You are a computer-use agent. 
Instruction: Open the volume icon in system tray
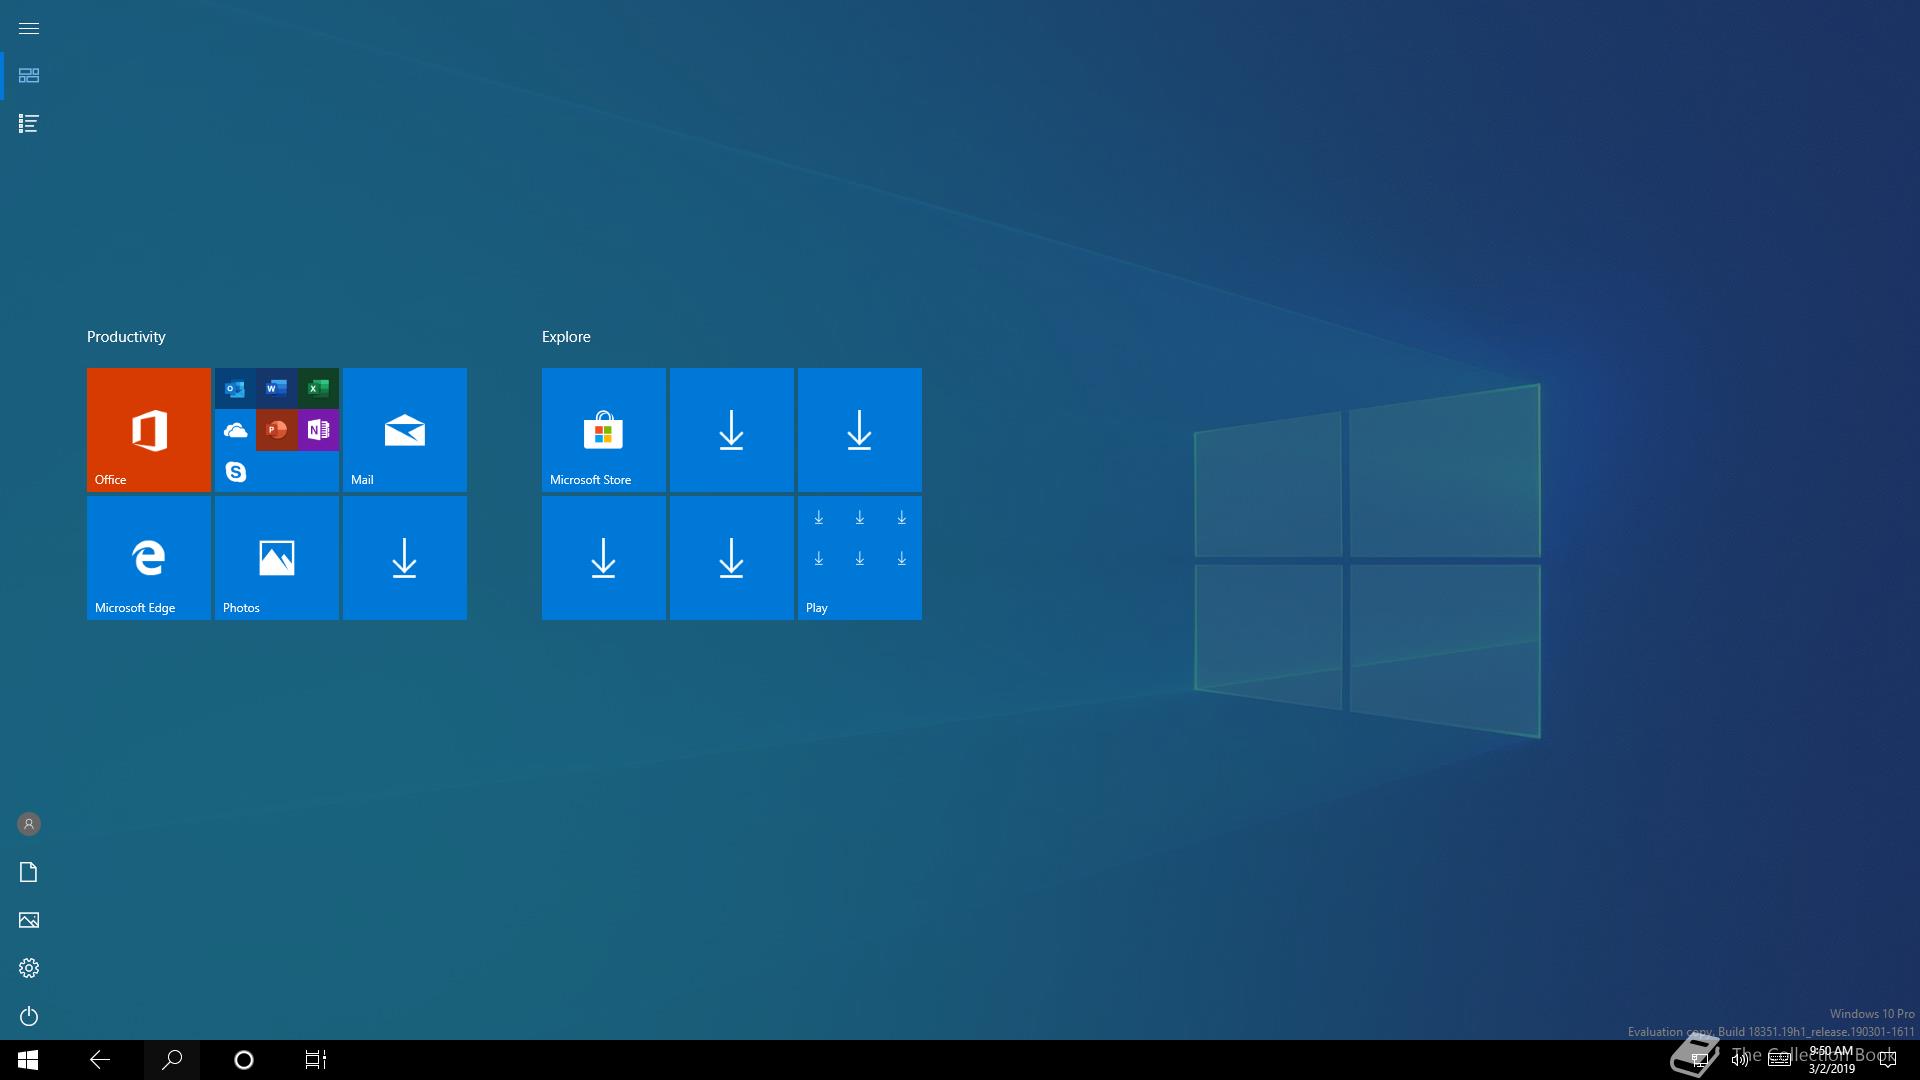coord(1740,1060)
